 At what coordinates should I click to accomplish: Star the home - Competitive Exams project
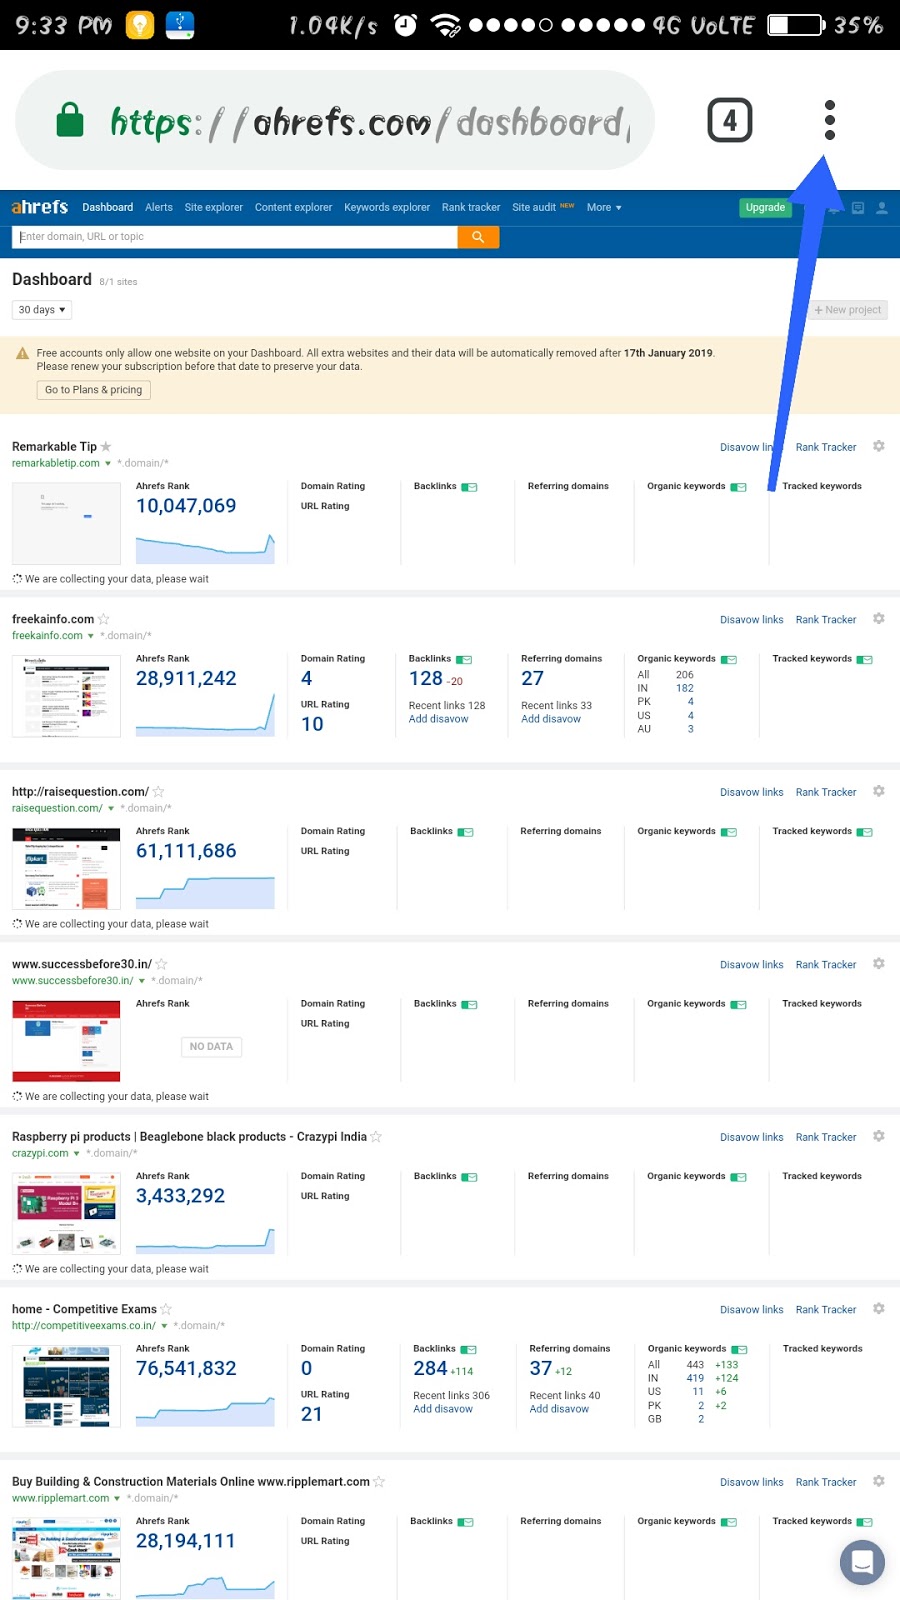[166, 1309]
